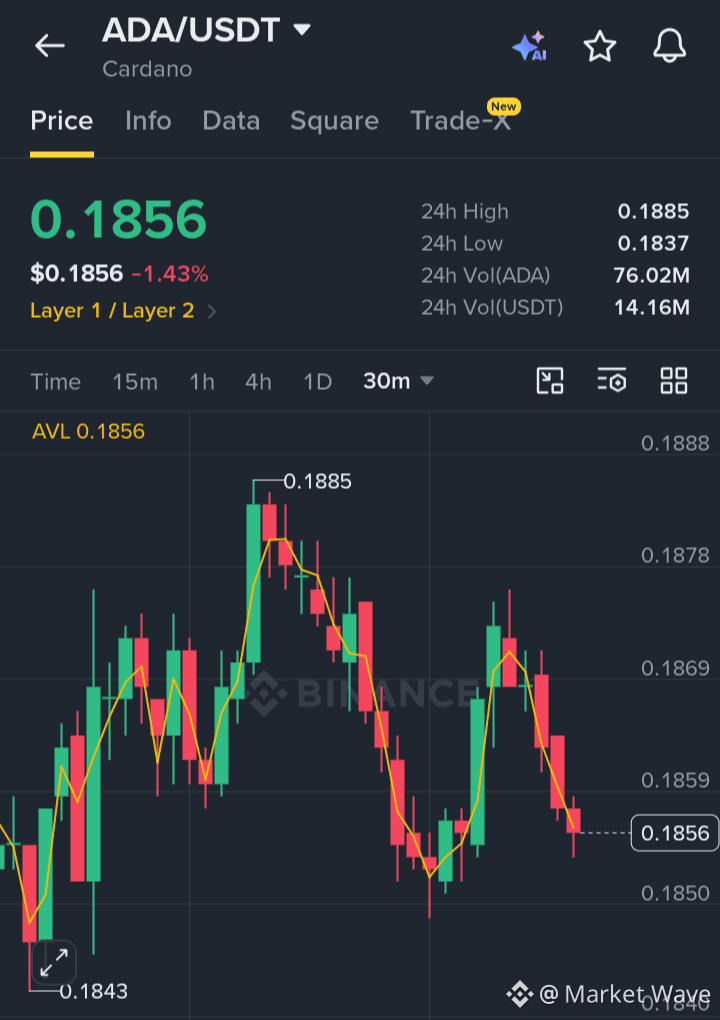The image size is (720, 1020).
Task: Click the 0.1878 price axis label
Action: [675, 556]
